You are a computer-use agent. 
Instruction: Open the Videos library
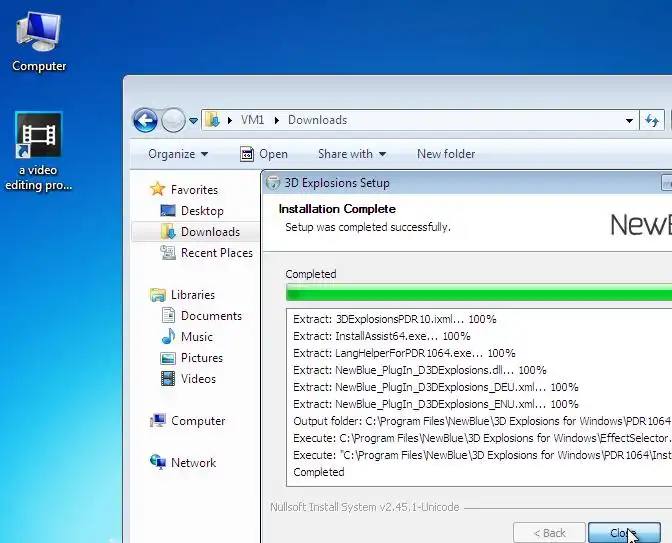click(198, 379)
